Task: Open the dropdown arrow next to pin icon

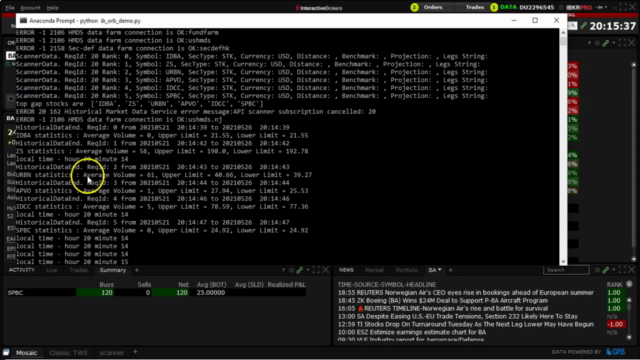Action: [606, 7]
